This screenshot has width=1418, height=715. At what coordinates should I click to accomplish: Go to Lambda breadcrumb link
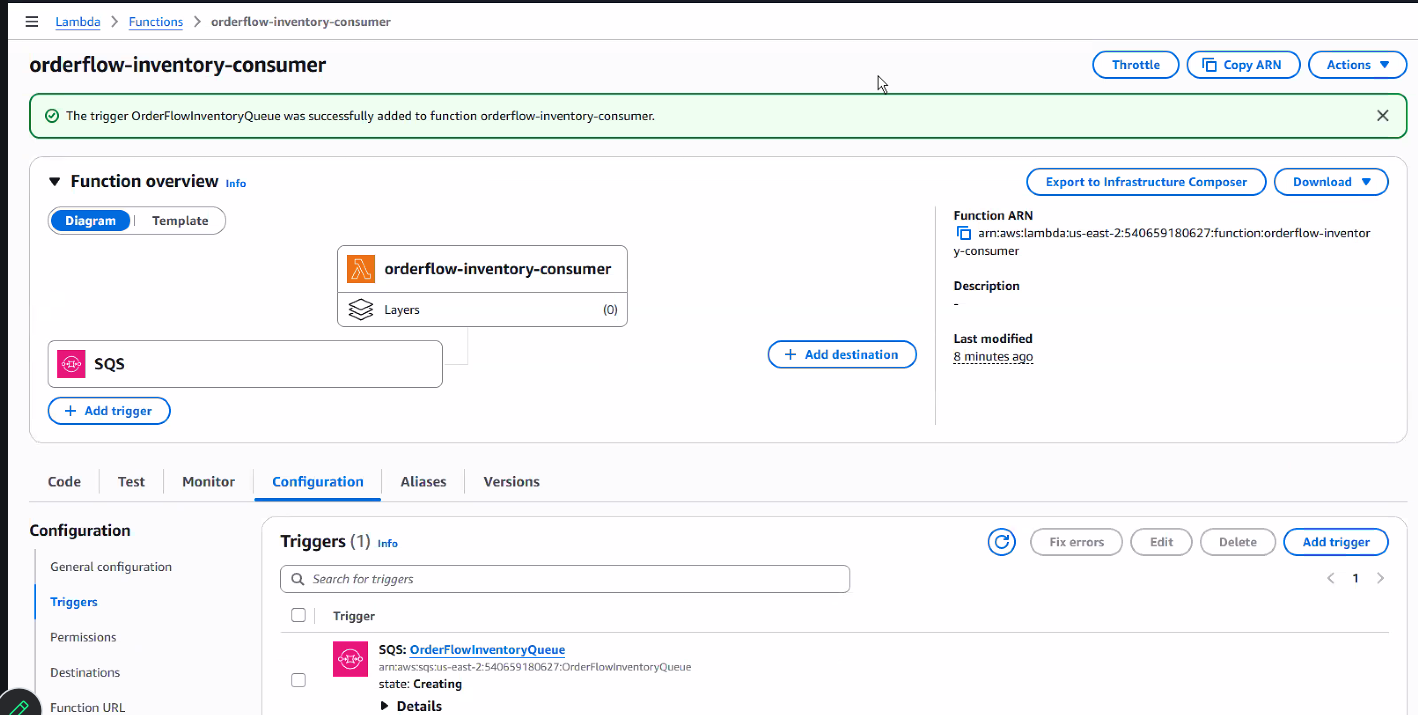point(78,21)
